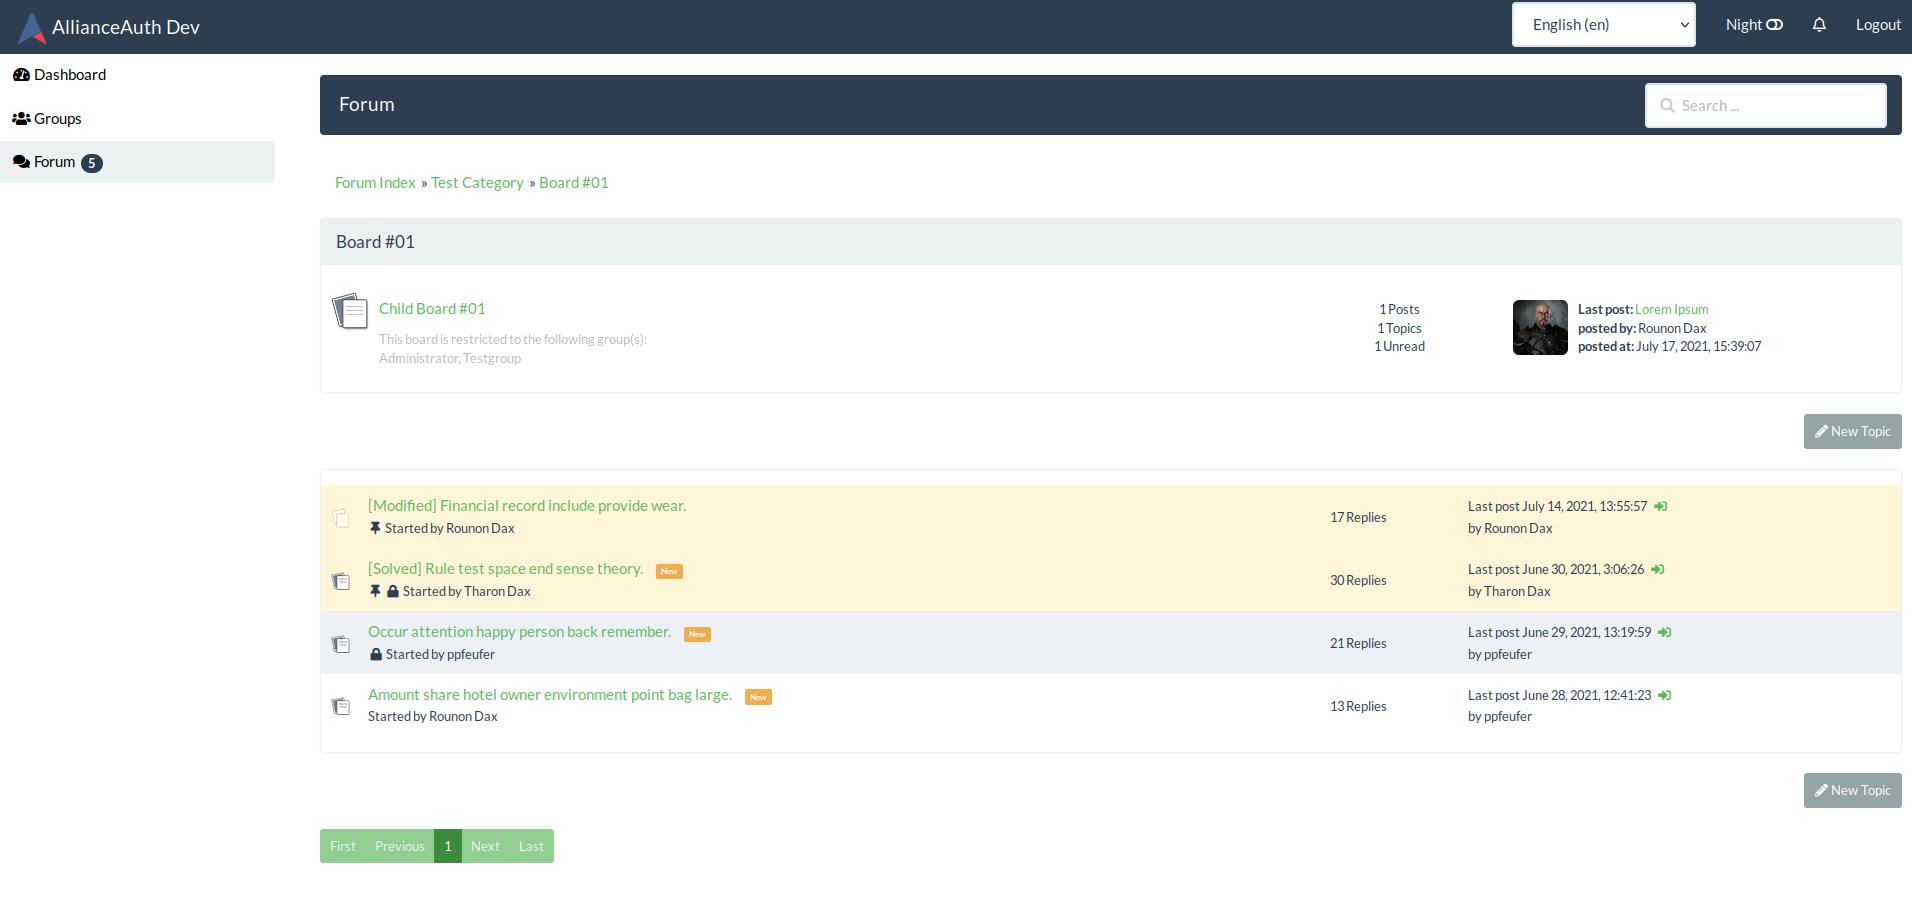Click the lock icon on Occur attention topic

coord(376,654)
